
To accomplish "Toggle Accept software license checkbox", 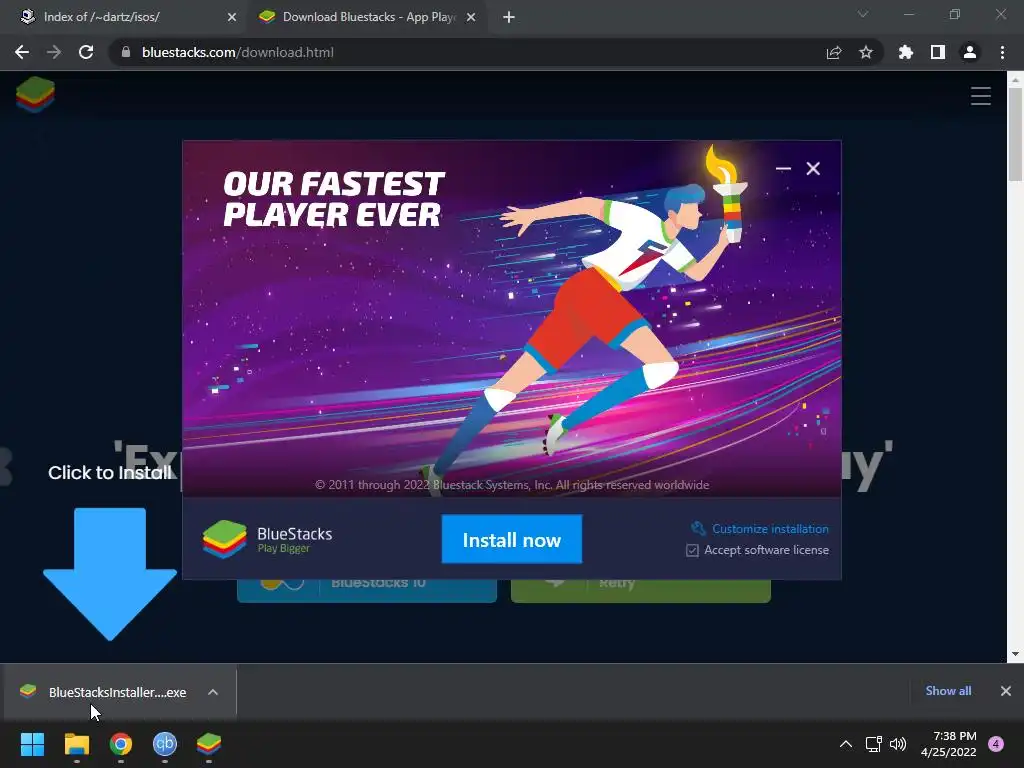I will pos(692,551).
